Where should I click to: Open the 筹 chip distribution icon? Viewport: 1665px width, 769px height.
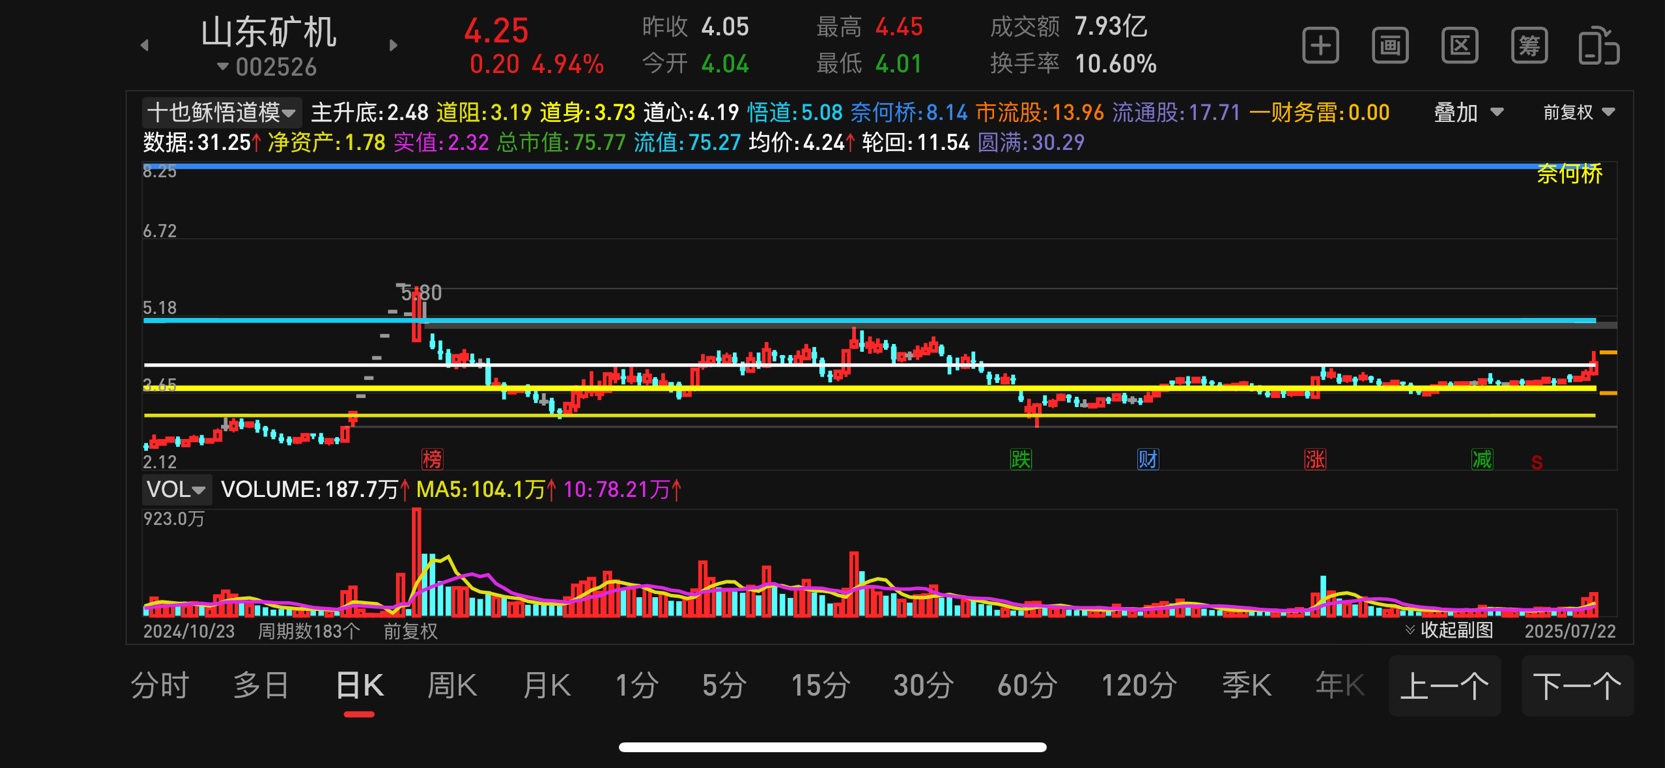pos(1529,46)
